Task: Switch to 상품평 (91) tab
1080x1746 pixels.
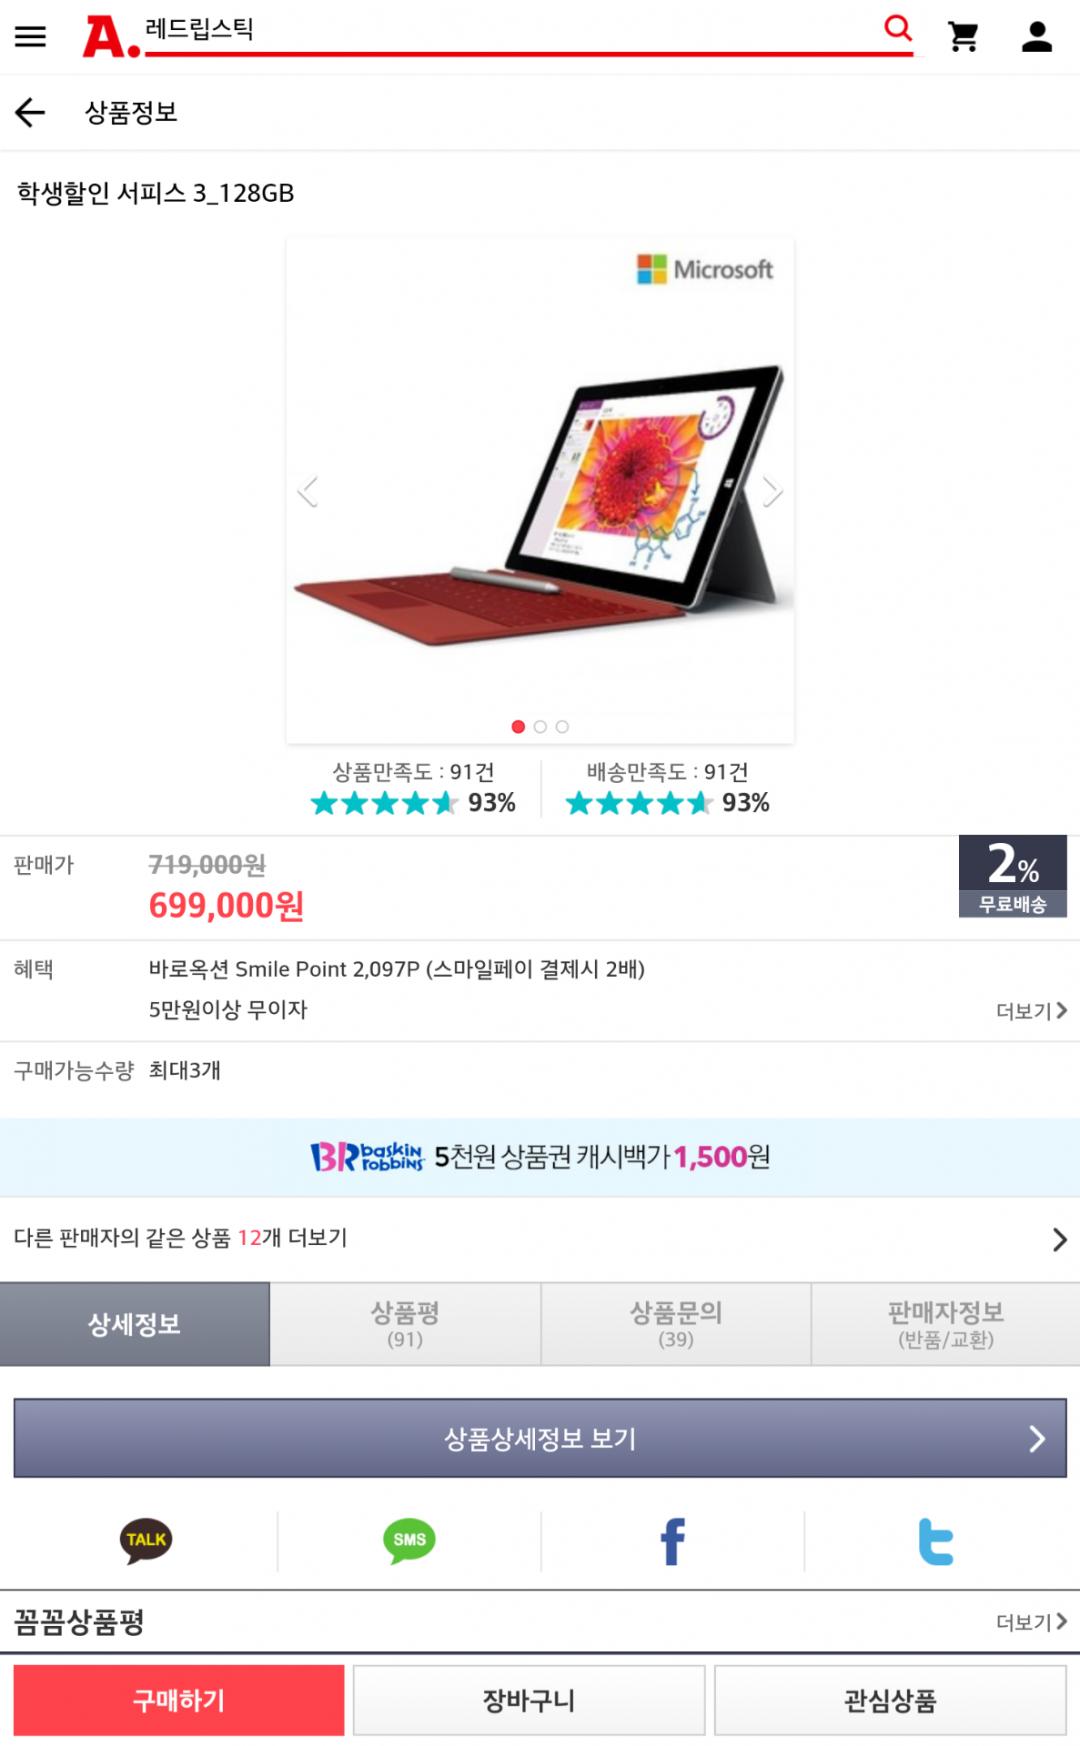Action: pyautogui.click(x=405, y=1324)
